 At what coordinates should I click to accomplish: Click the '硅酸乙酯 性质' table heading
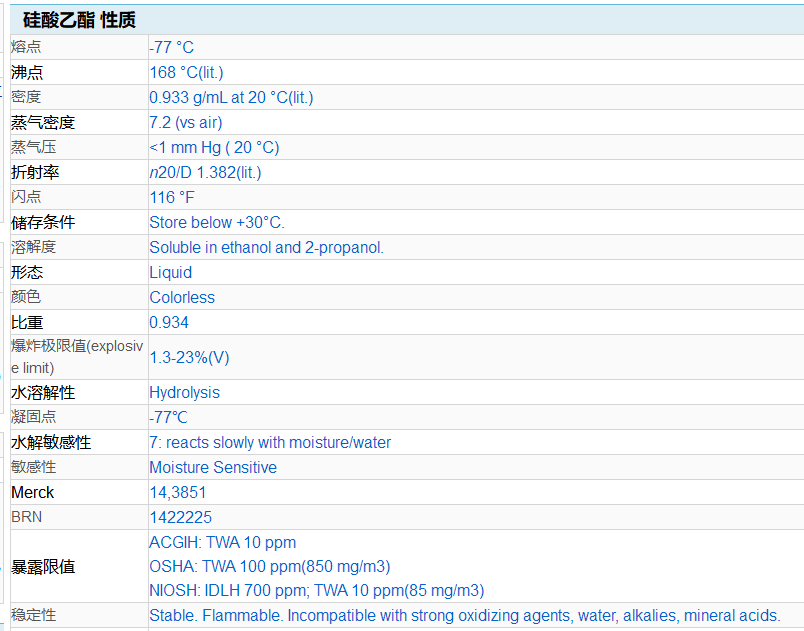pos(79,19)
